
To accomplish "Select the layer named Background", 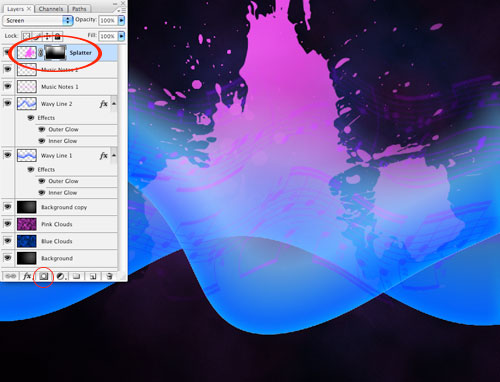I will tap(57, 258).
